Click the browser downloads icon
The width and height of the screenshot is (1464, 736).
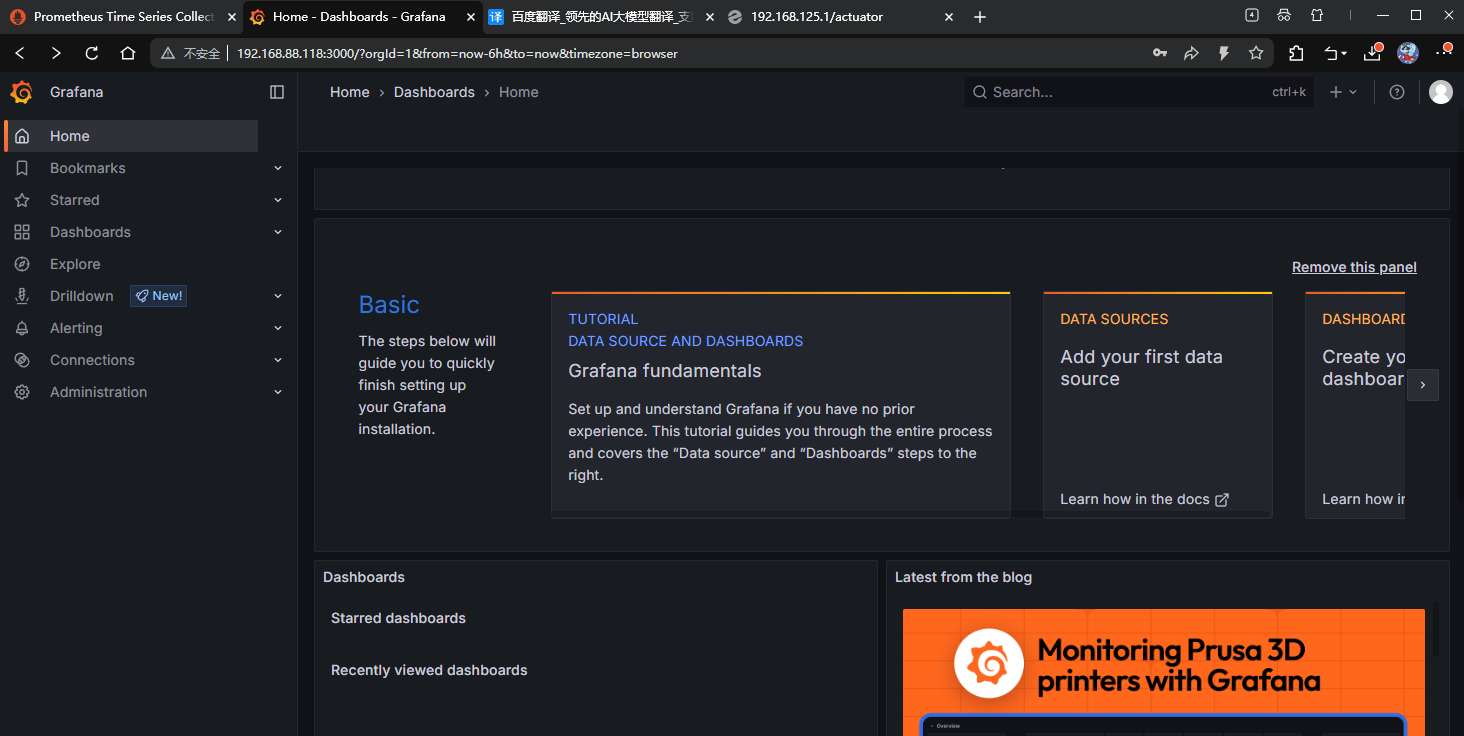pos(1373,53)
